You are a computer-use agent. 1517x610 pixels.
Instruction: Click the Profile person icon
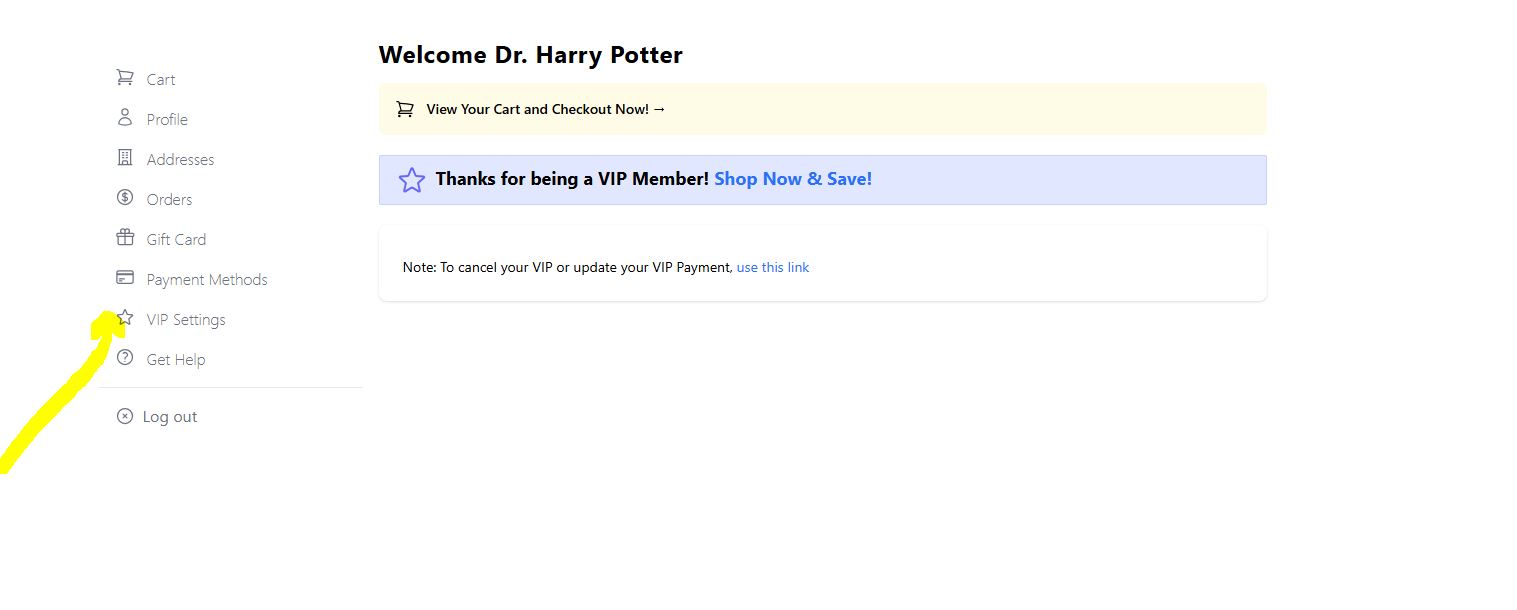point(125,117)
